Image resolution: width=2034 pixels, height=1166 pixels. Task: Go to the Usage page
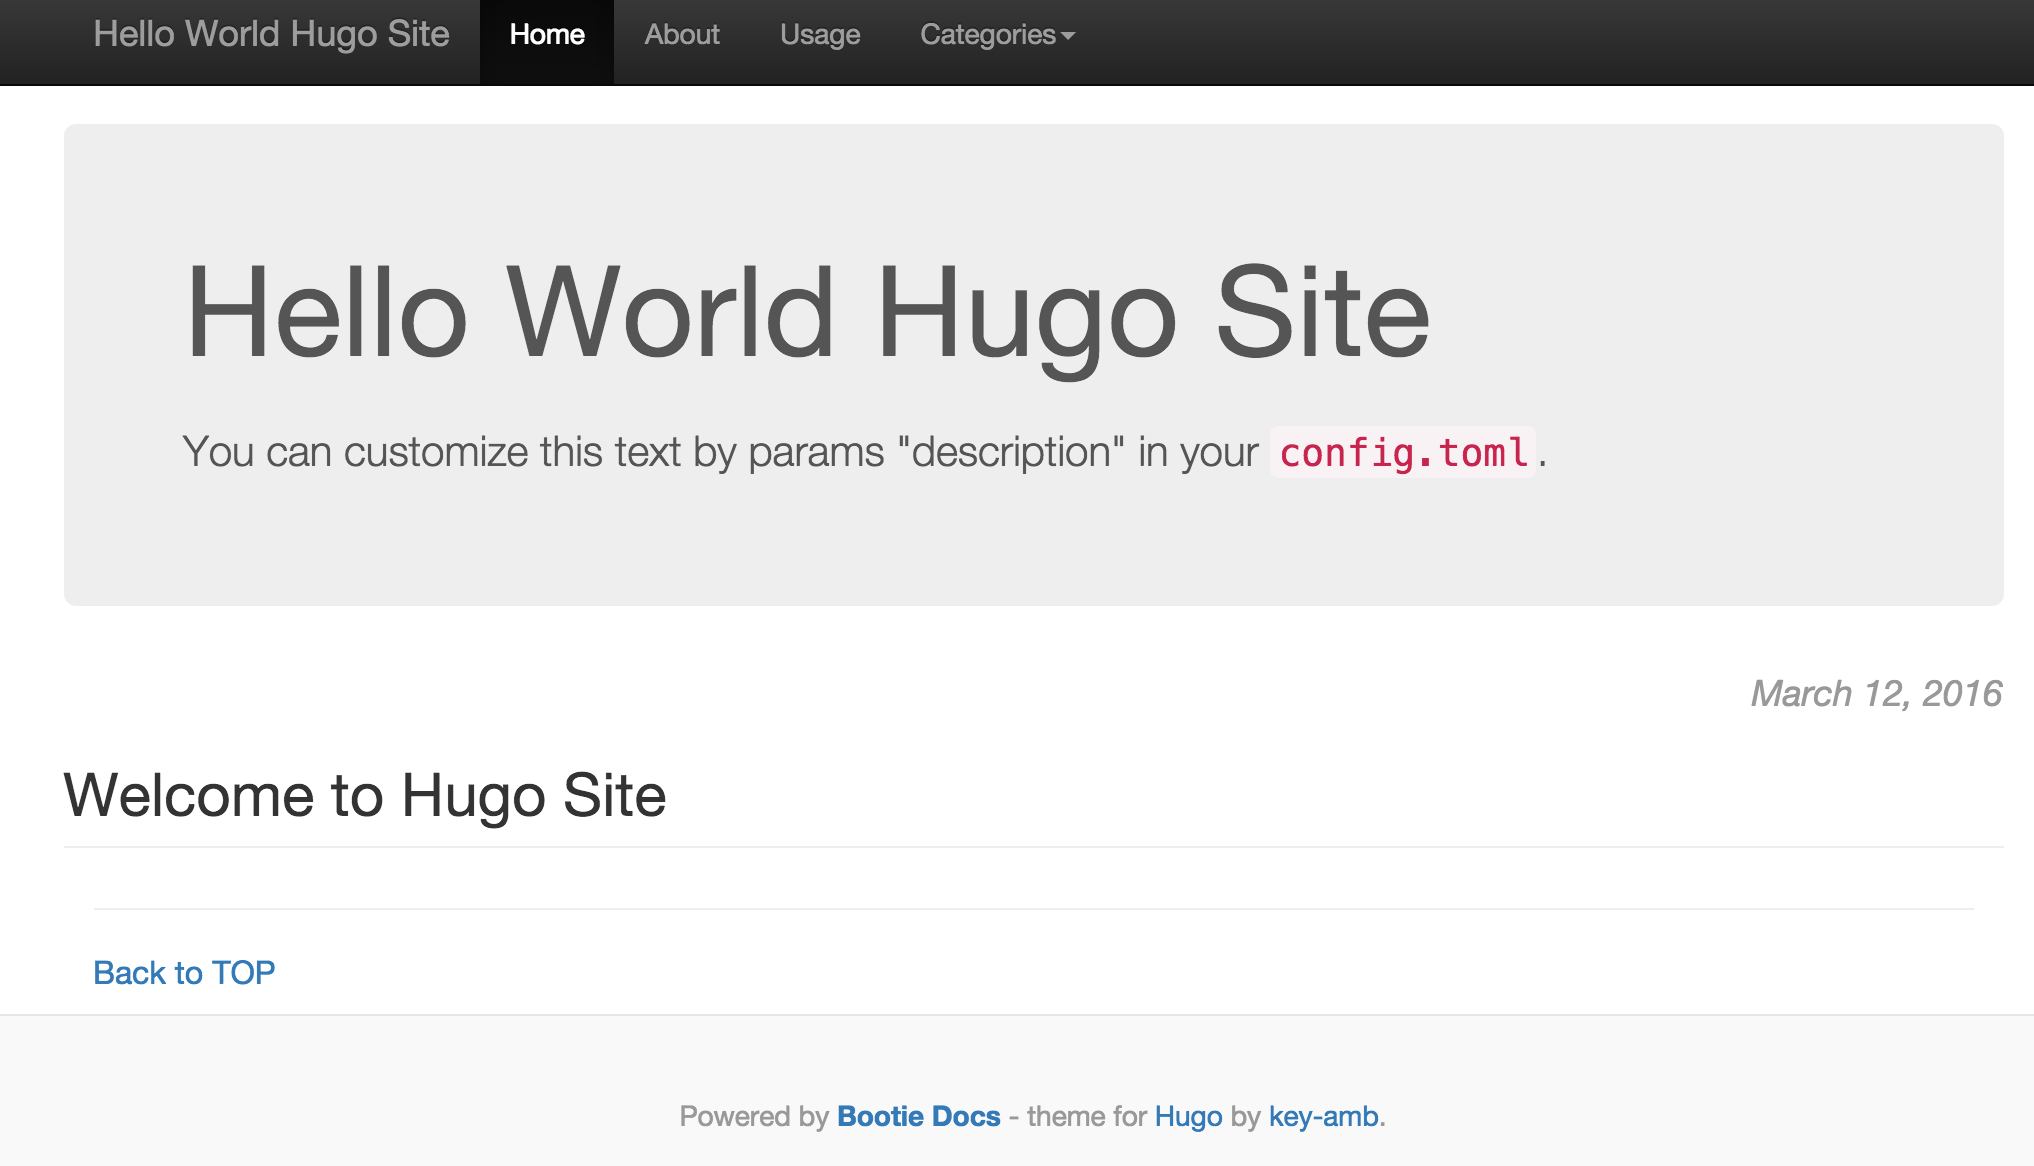tap(820, 35)
